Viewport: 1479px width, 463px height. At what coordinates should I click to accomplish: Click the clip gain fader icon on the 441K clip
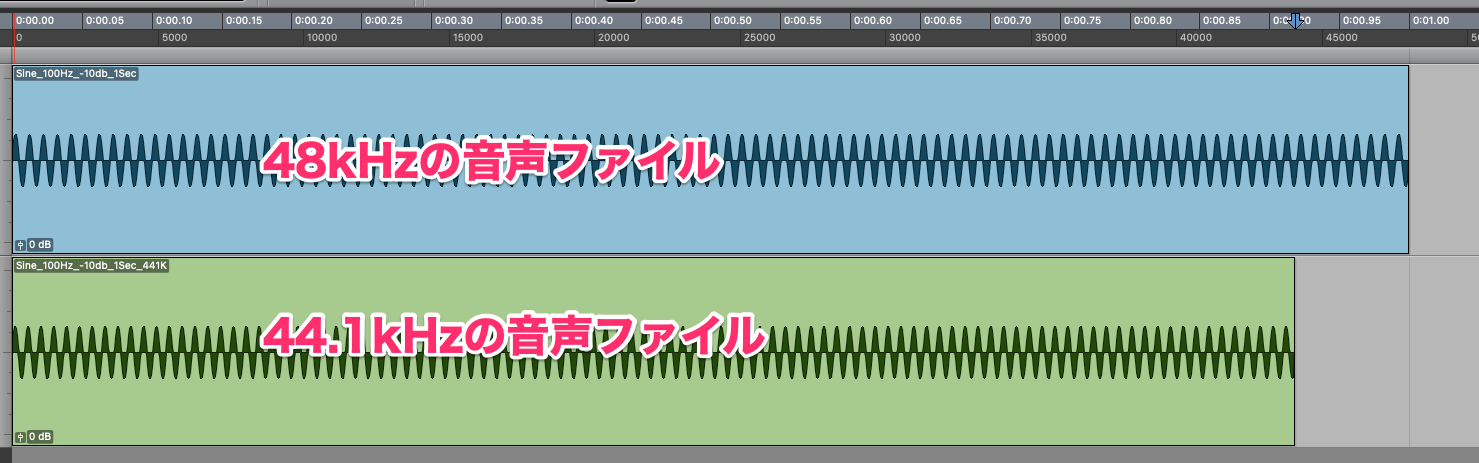20,437
